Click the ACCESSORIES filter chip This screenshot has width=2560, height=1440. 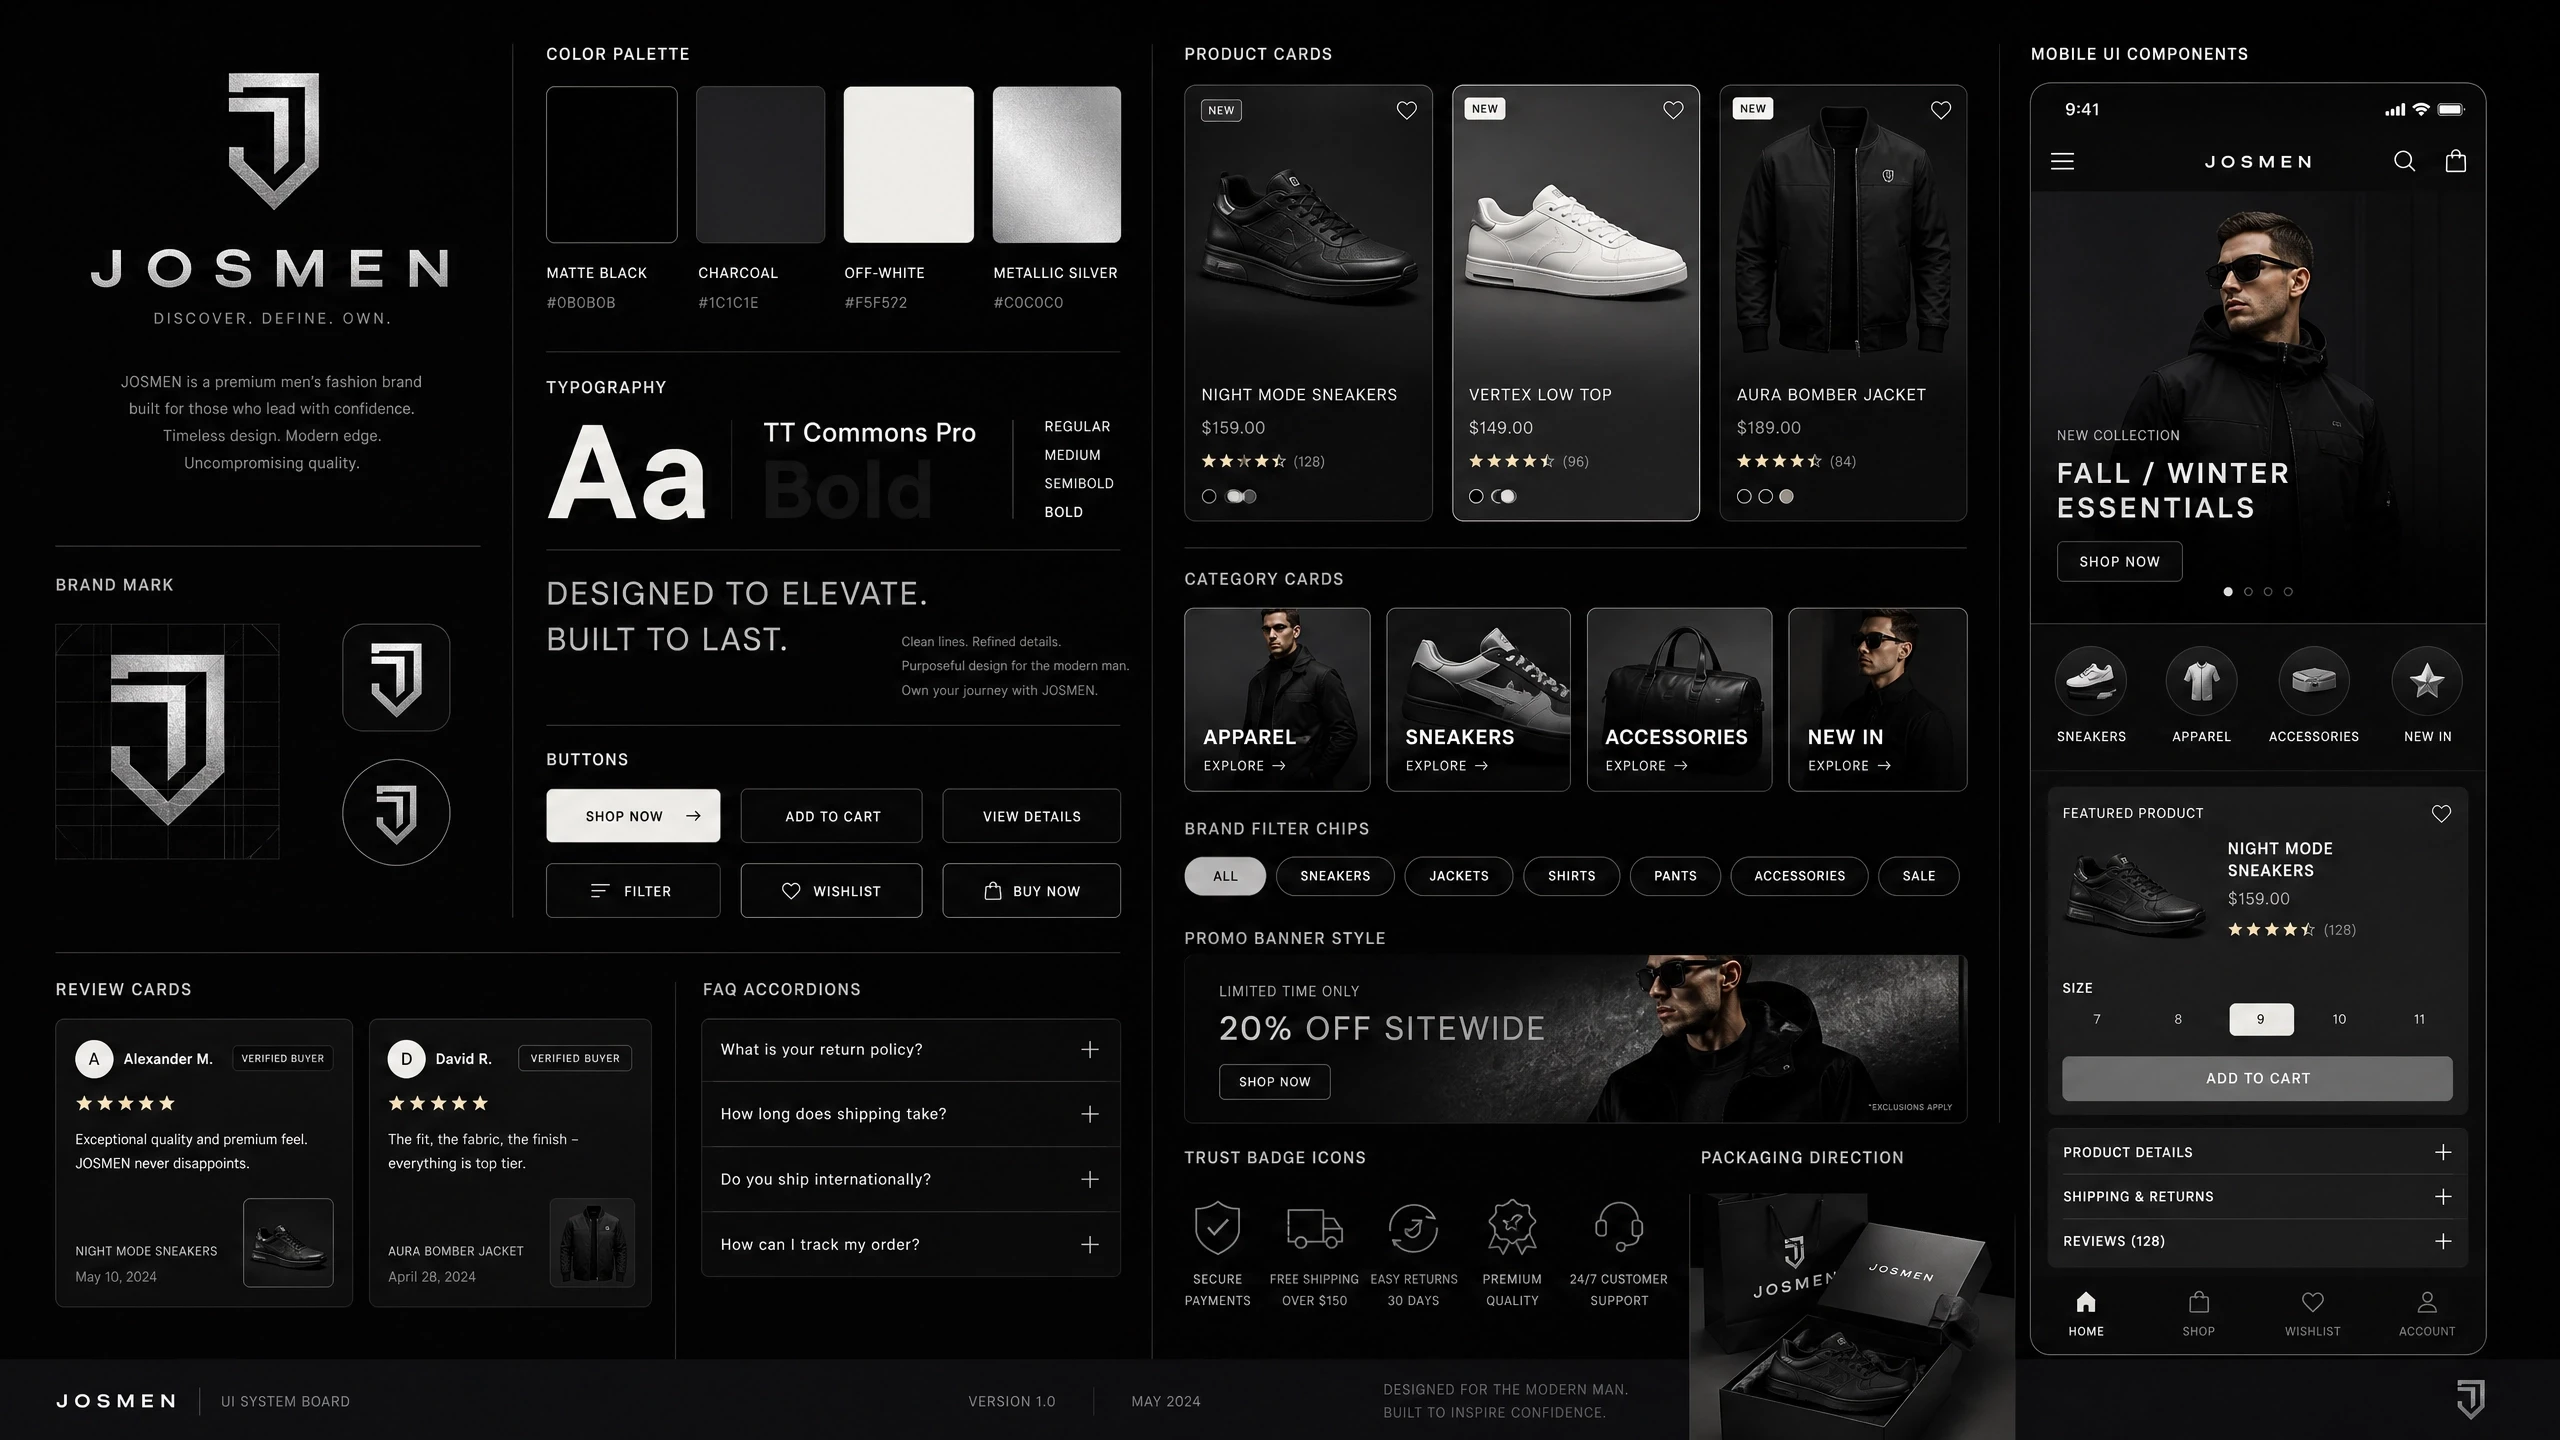click(x=1799, y=876)
